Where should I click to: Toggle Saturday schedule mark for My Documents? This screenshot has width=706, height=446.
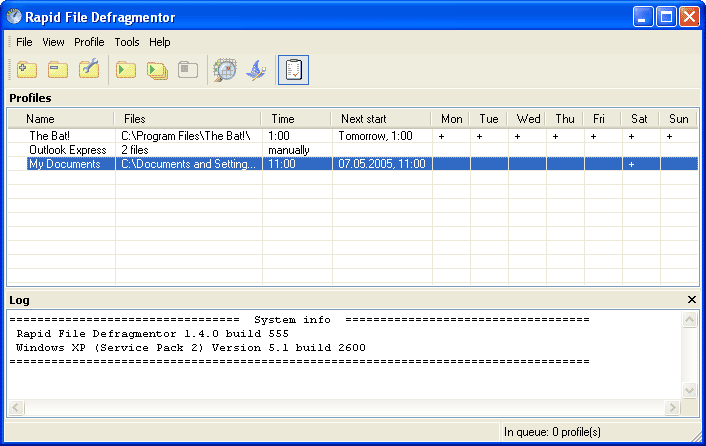point(631,164)
